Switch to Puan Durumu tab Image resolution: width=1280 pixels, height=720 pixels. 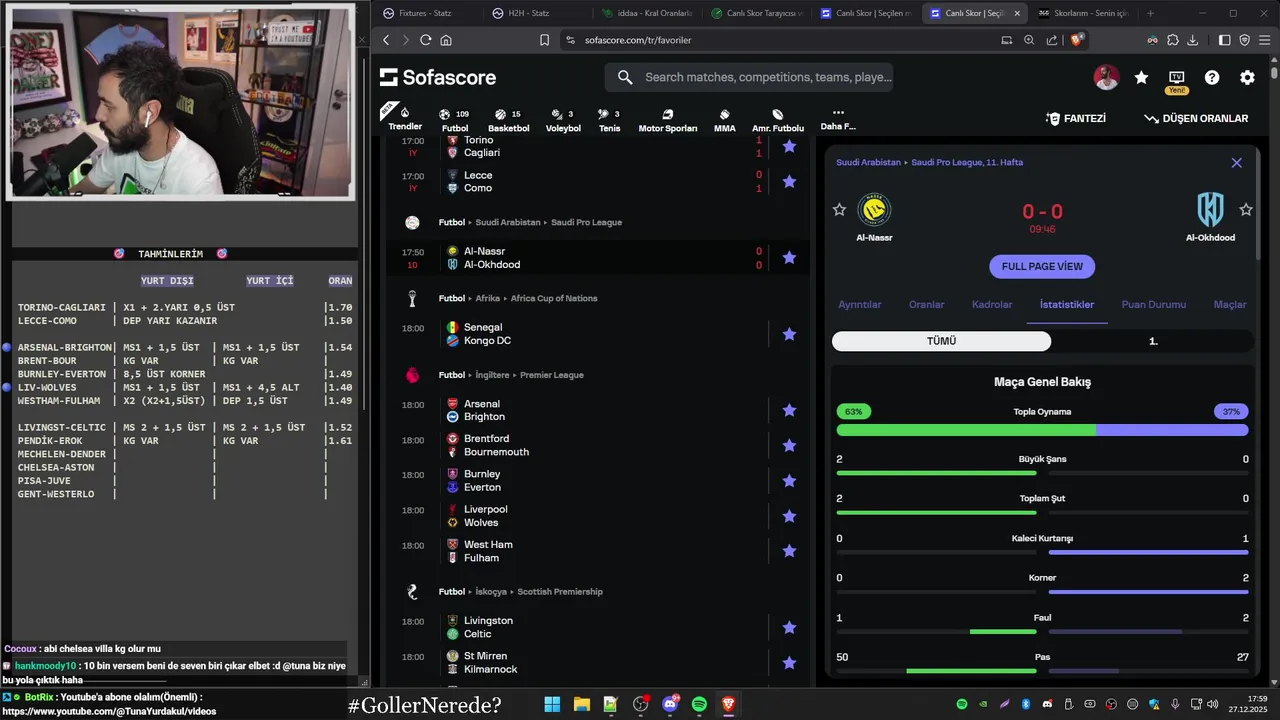tap(1154, 304)
